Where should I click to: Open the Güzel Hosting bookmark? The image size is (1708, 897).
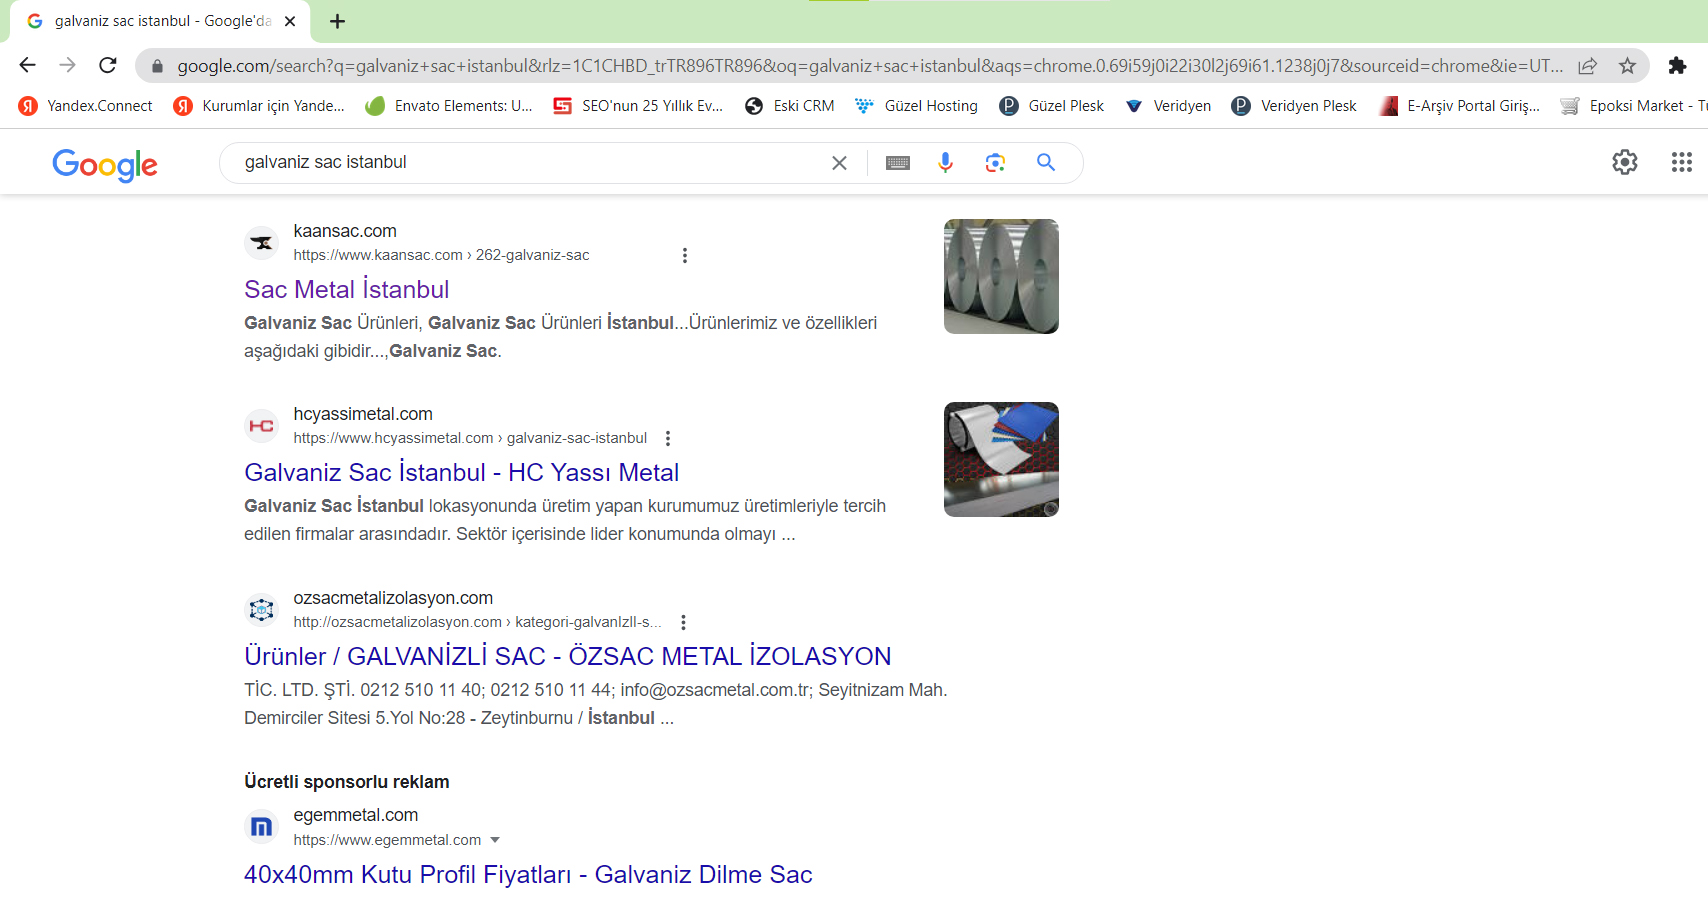point(917,106)
